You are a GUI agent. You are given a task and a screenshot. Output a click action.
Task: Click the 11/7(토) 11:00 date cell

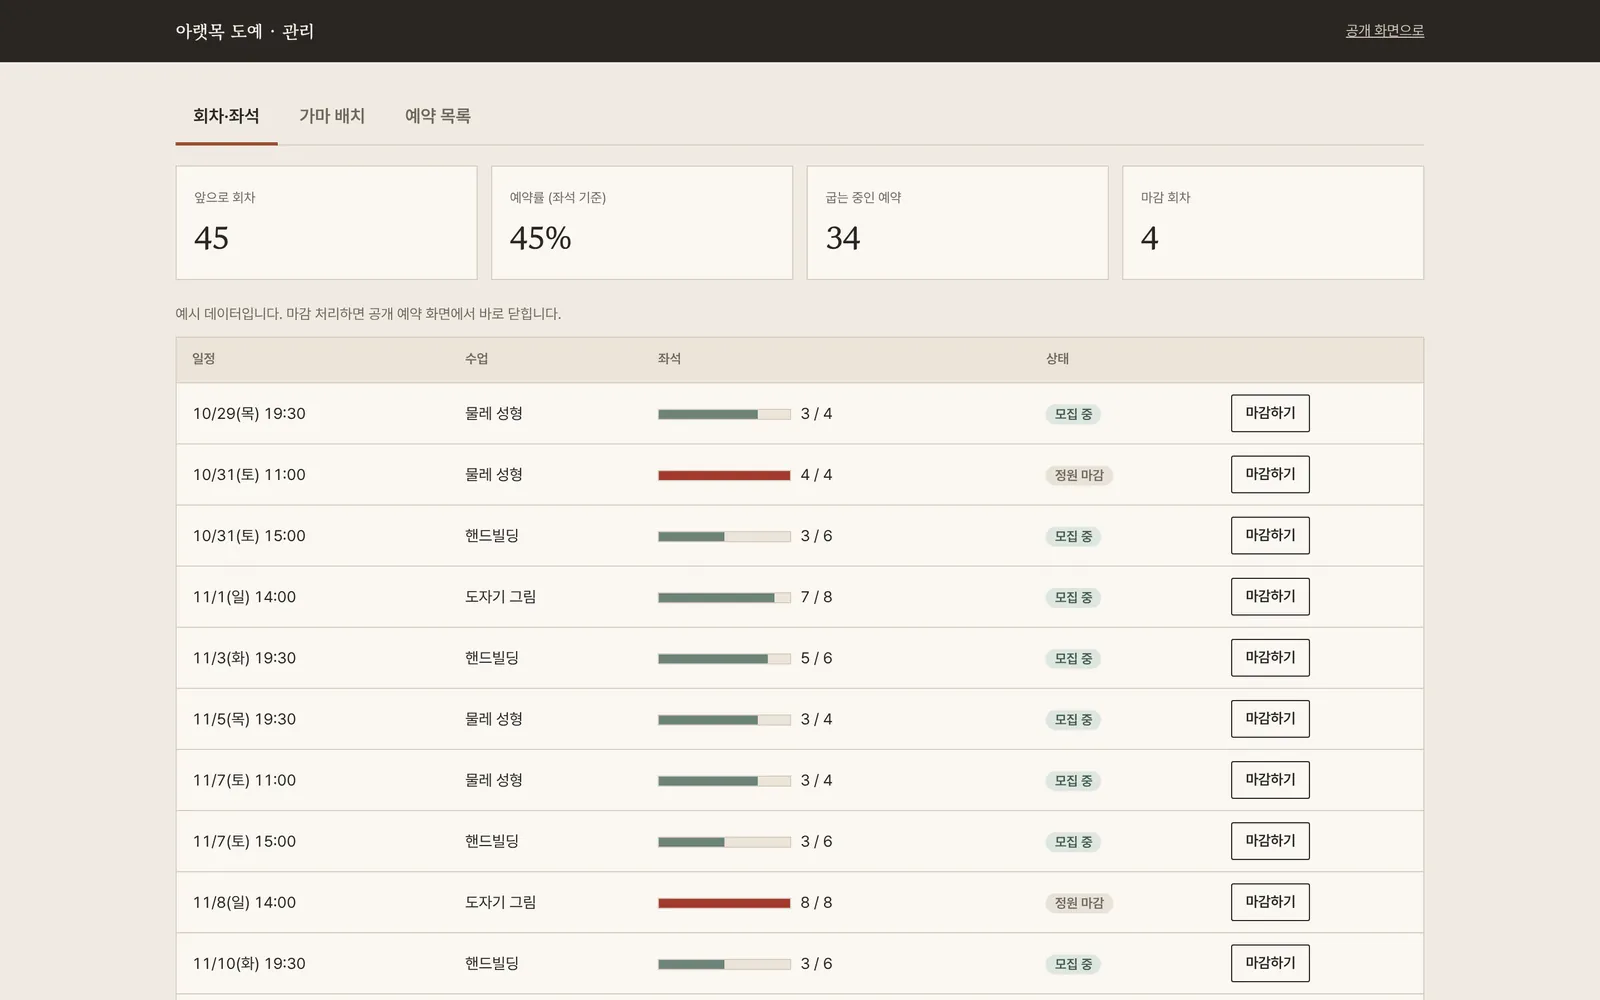click(x=244, y=780)
